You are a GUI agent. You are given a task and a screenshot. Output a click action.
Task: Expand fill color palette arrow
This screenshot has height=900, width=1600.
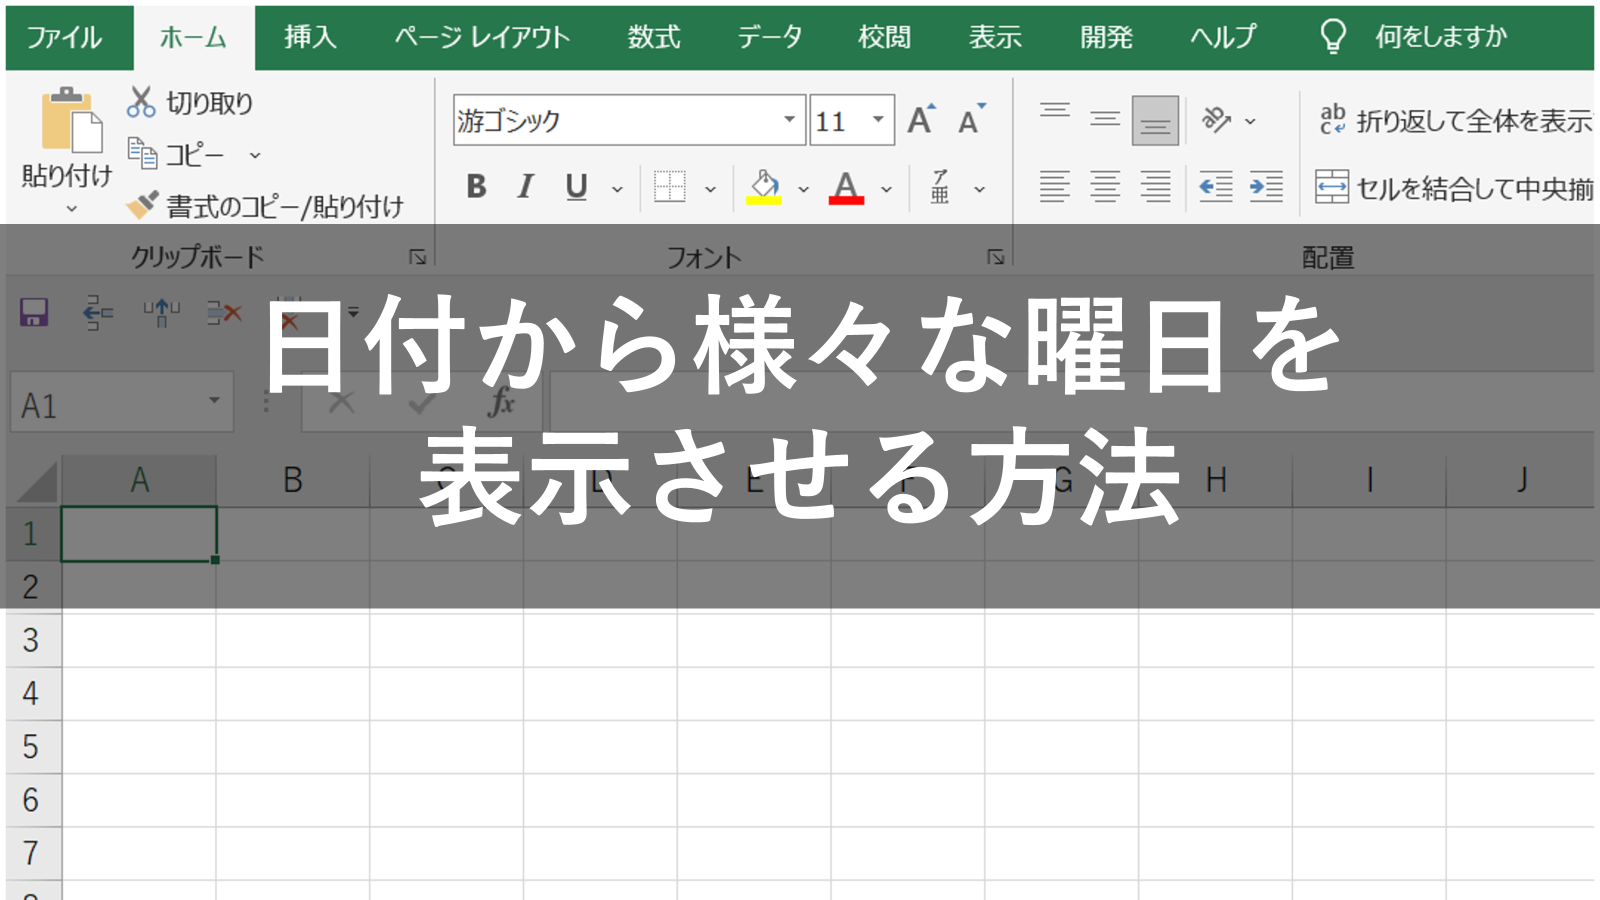pos(803,188)
